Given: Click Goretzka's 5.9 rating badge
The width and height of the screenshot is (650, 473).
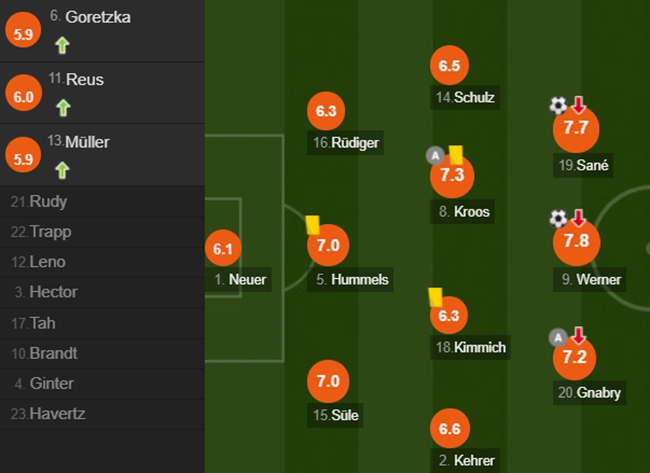Looking at the screenshot, I should coord(23,31).
